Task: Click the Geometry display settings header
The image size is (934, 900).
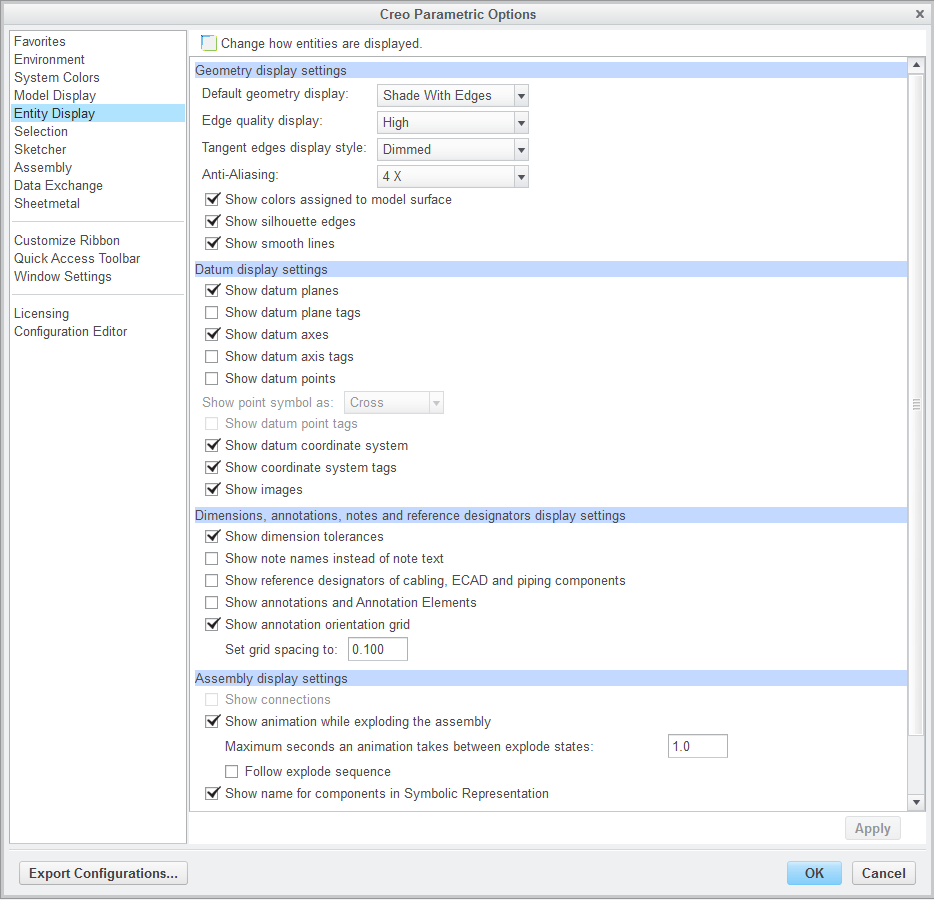Action: click(x=550, y=70)
